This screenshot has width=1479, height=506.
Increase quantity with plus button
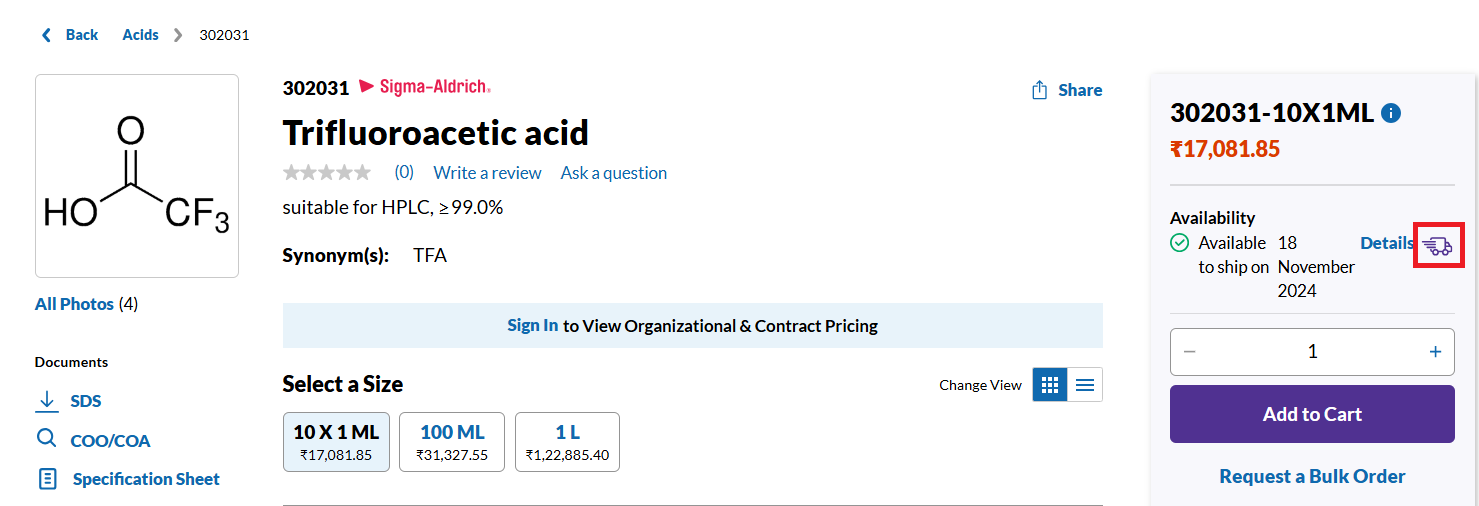1435,352
